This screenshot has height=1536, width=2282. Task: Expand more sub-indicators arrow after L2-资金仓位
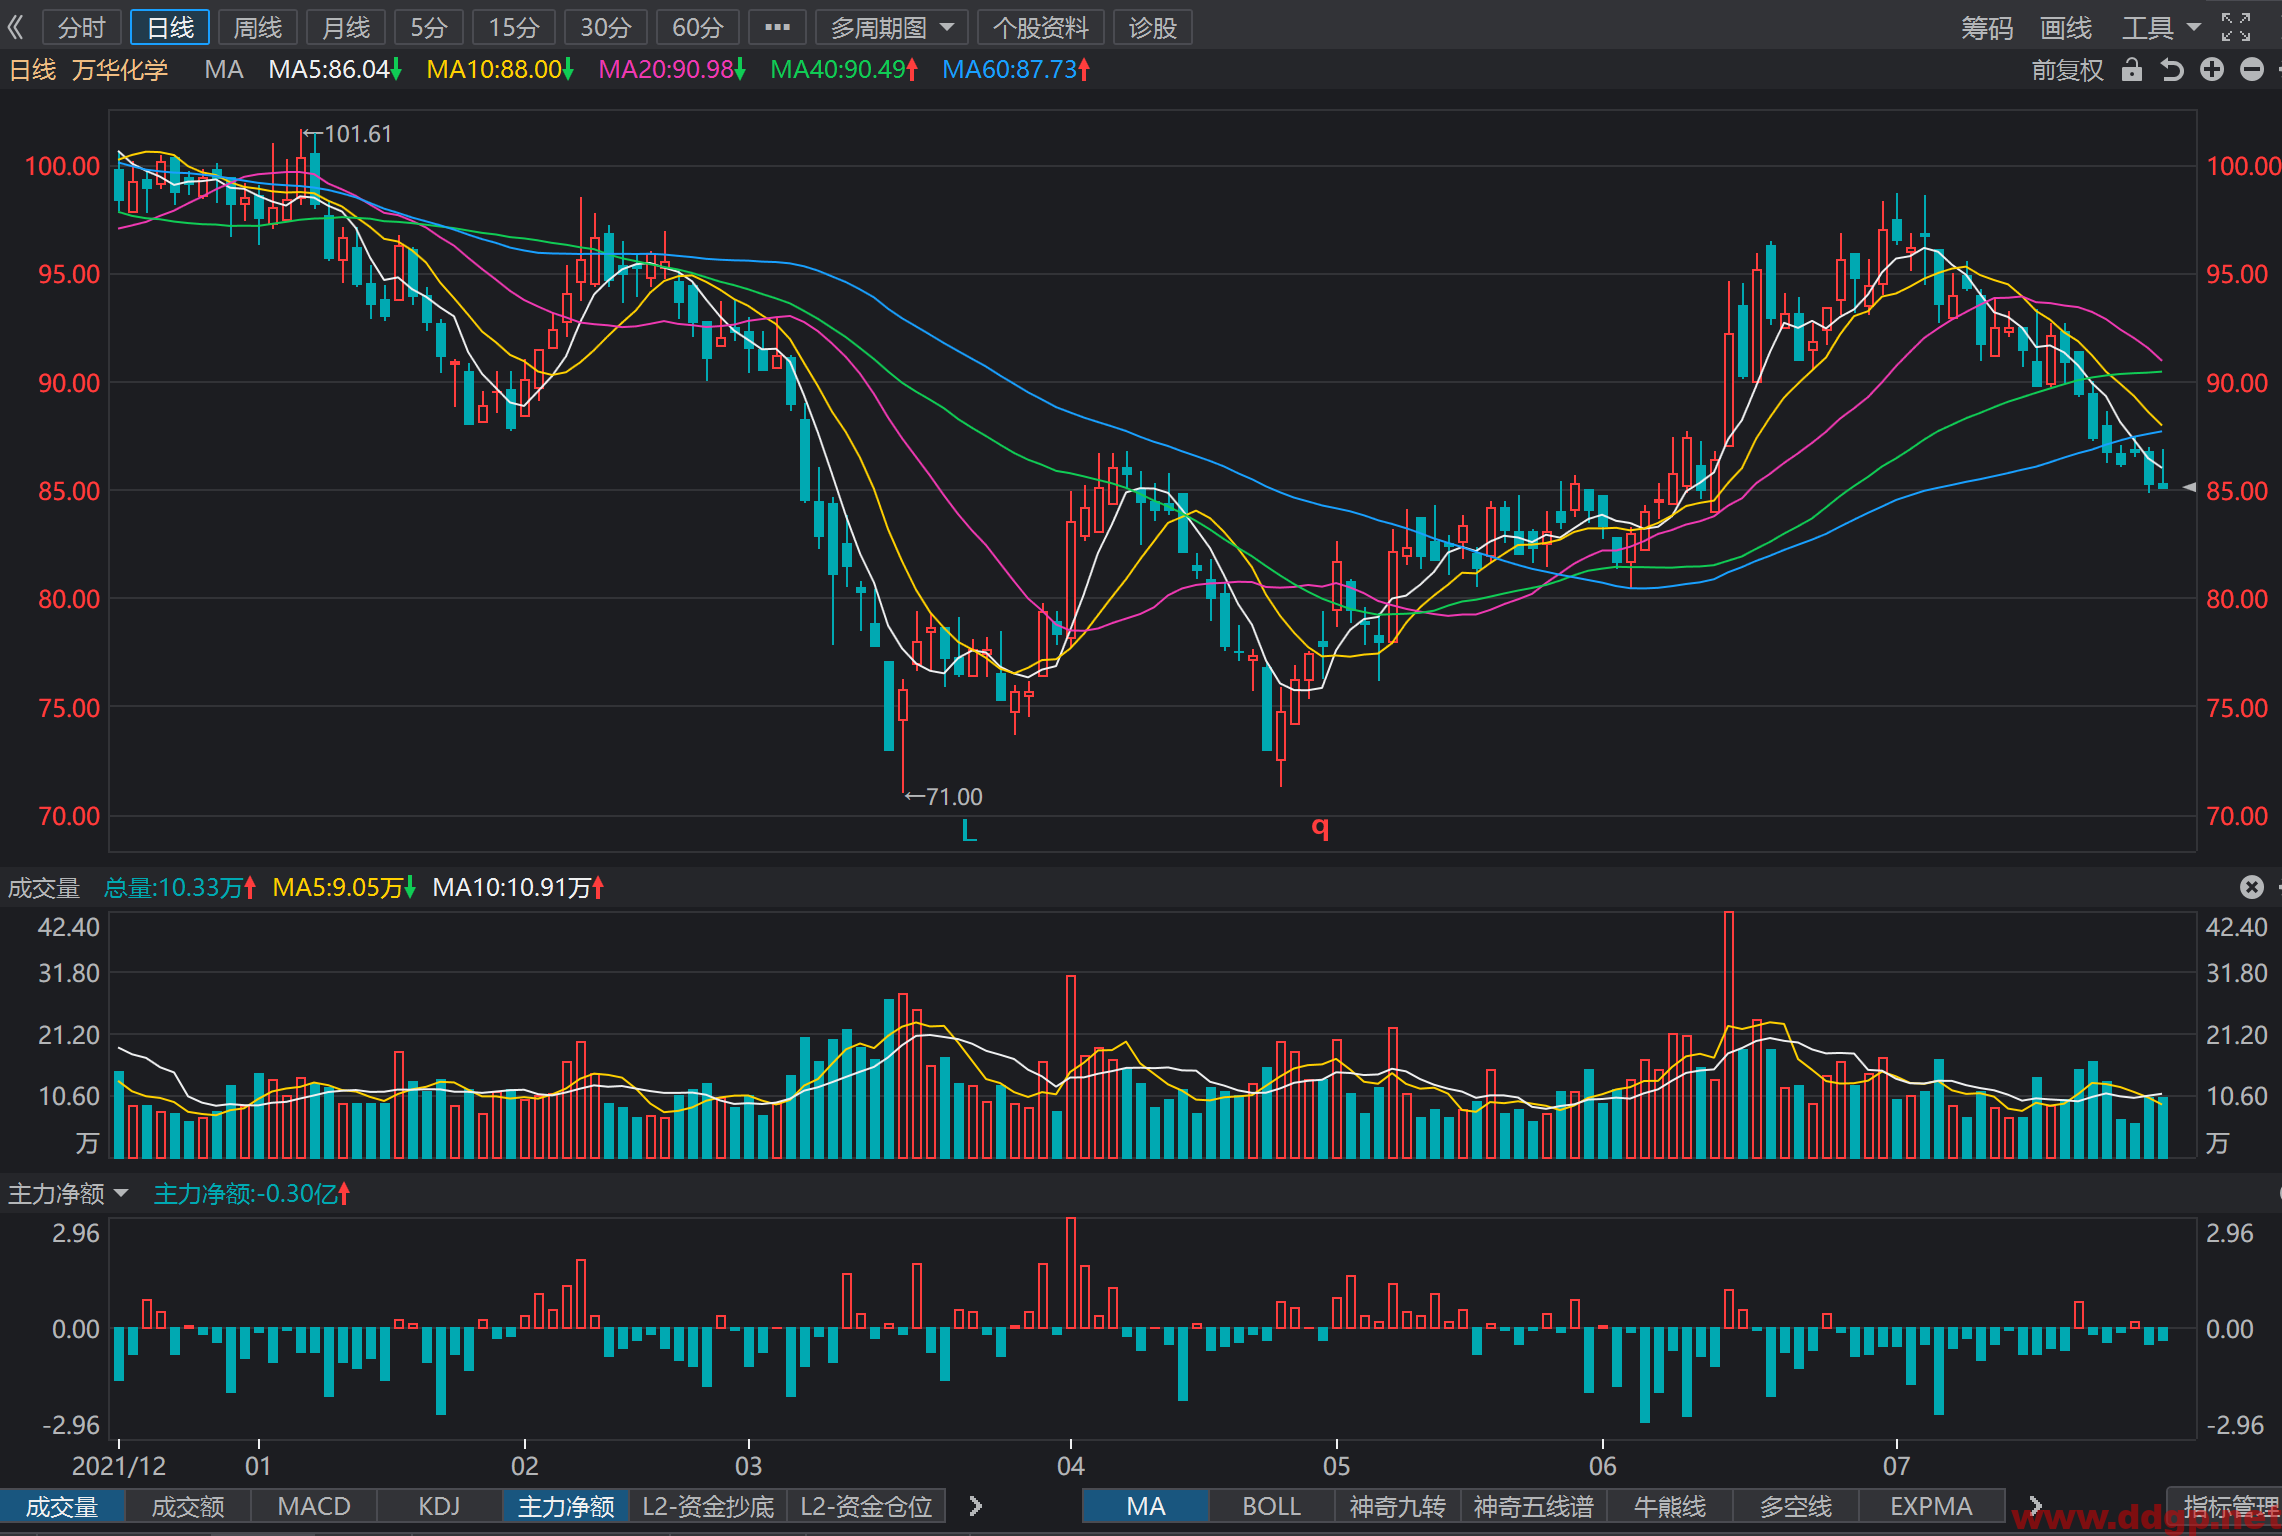976,1505
